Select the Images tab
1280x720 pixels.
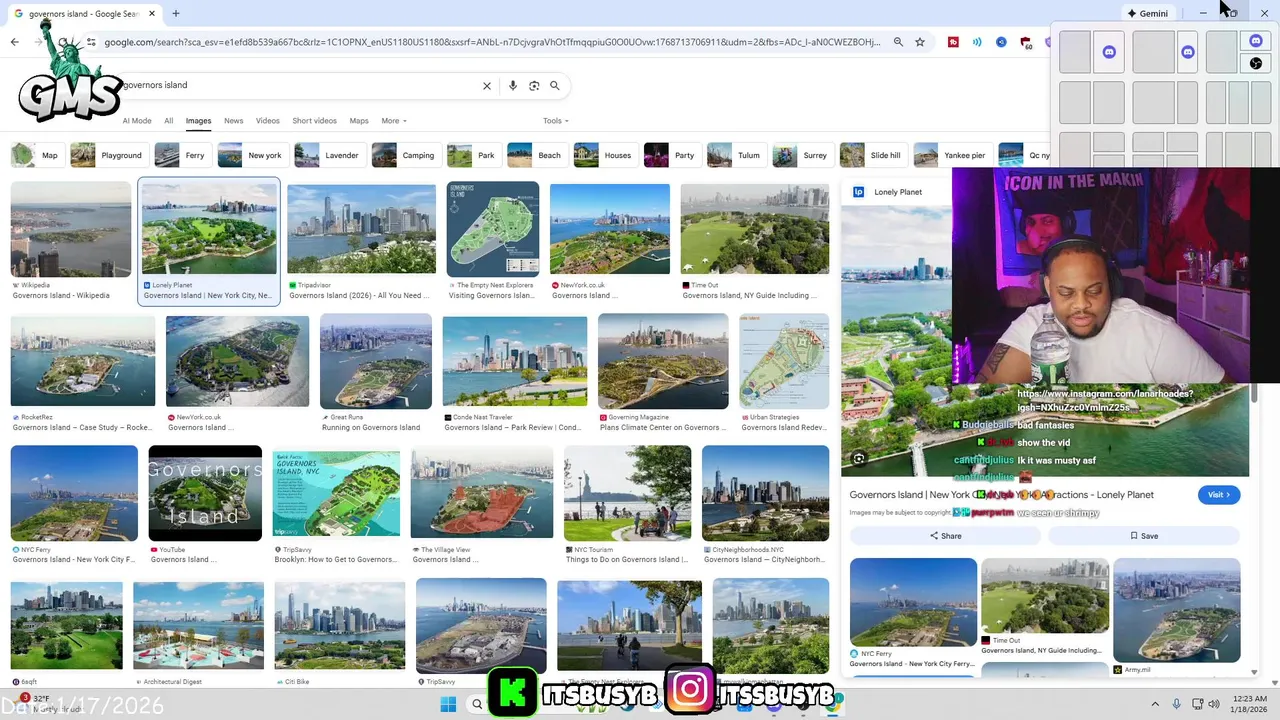(x=198, y=121)
